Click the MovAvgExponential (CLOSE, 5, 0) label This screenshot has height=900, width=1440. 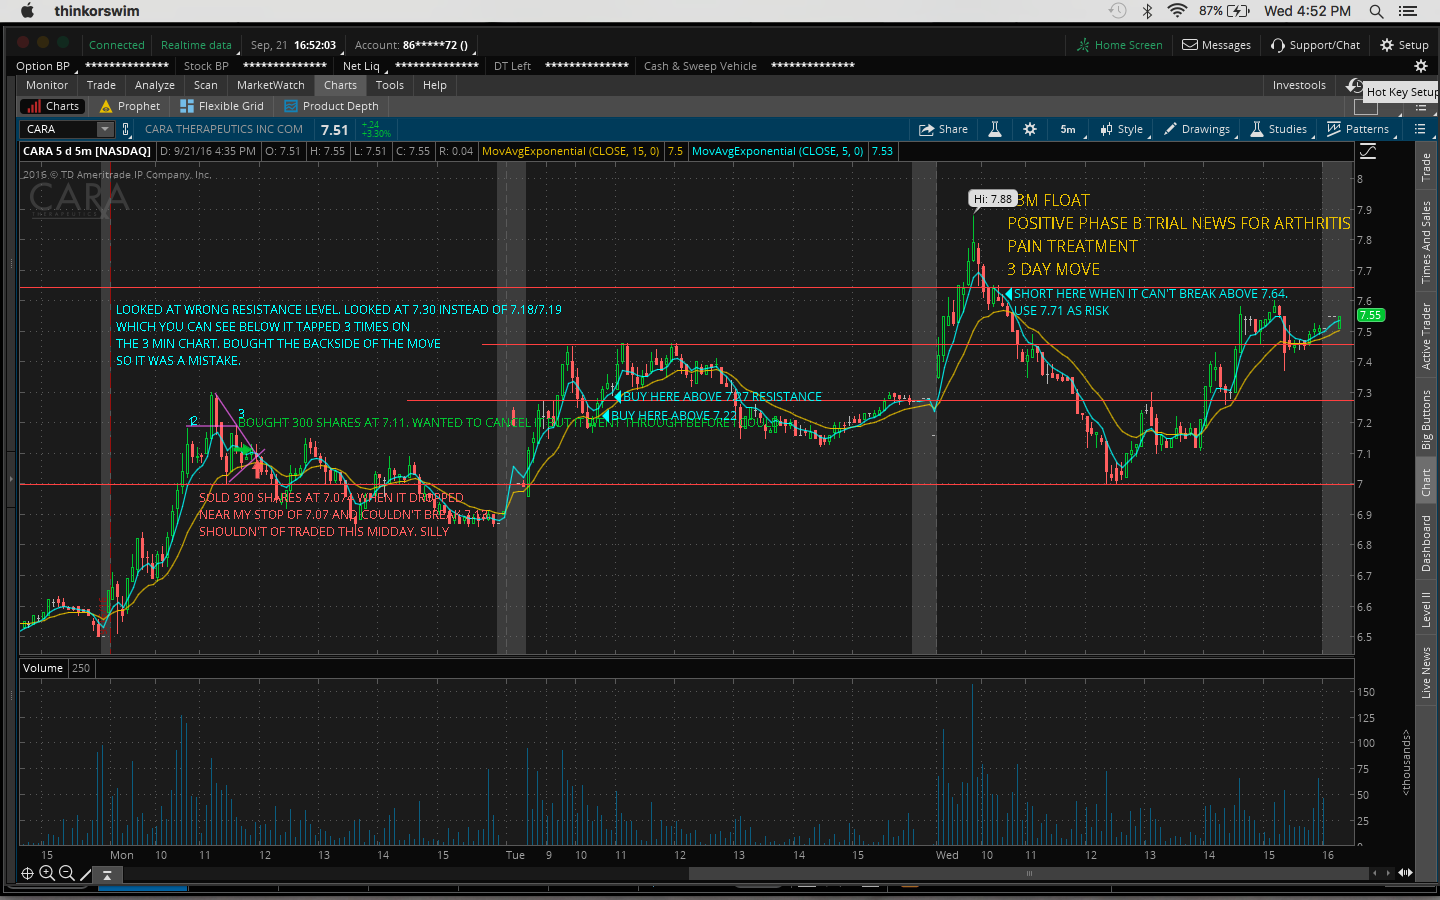pos(778,151)
